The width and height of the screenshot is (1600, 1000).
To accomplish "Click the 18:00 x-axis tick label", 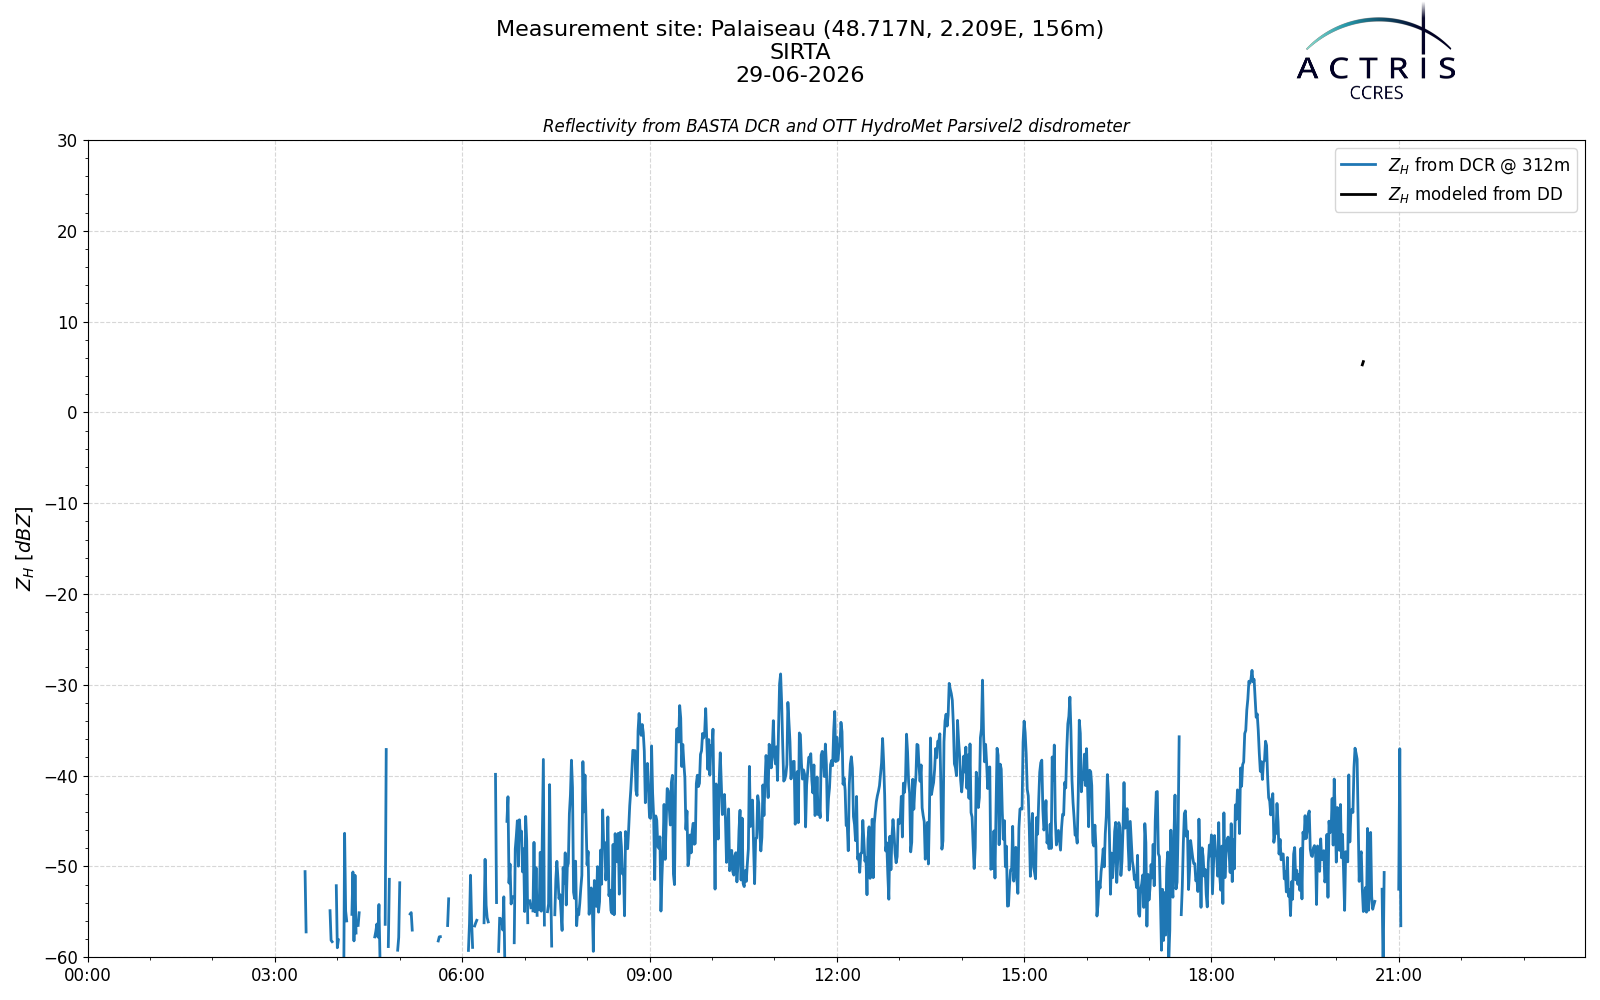I will click(x=1211, y=975).
